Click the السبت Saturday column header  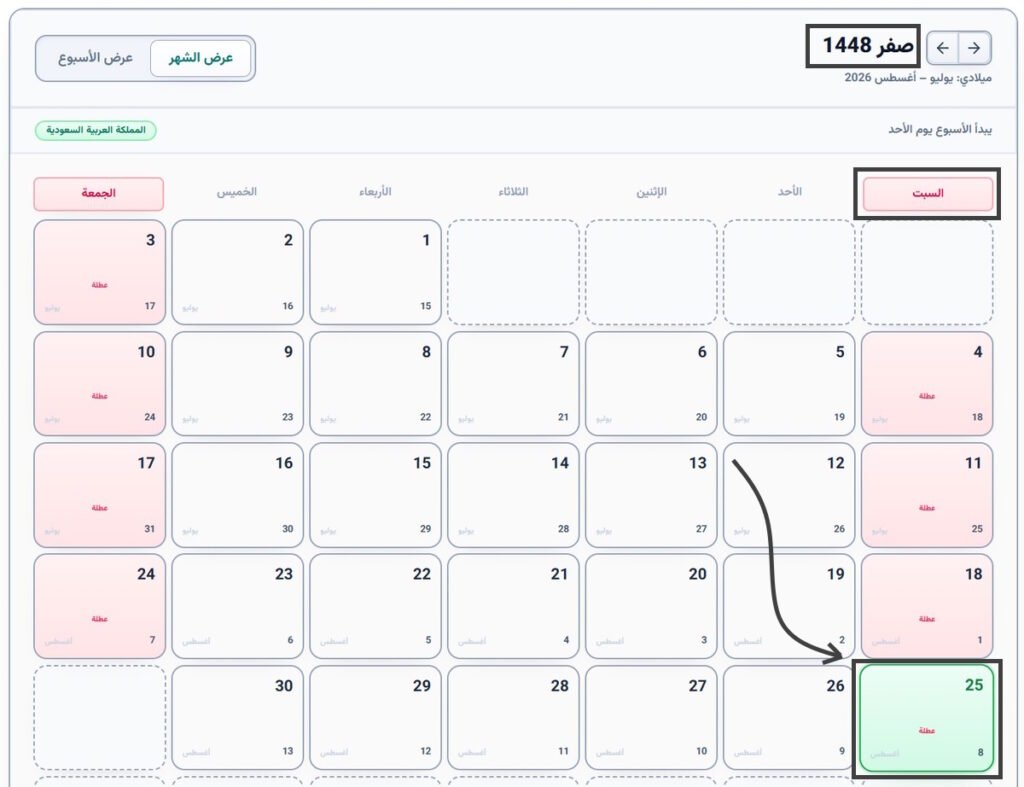click(927, 193)
